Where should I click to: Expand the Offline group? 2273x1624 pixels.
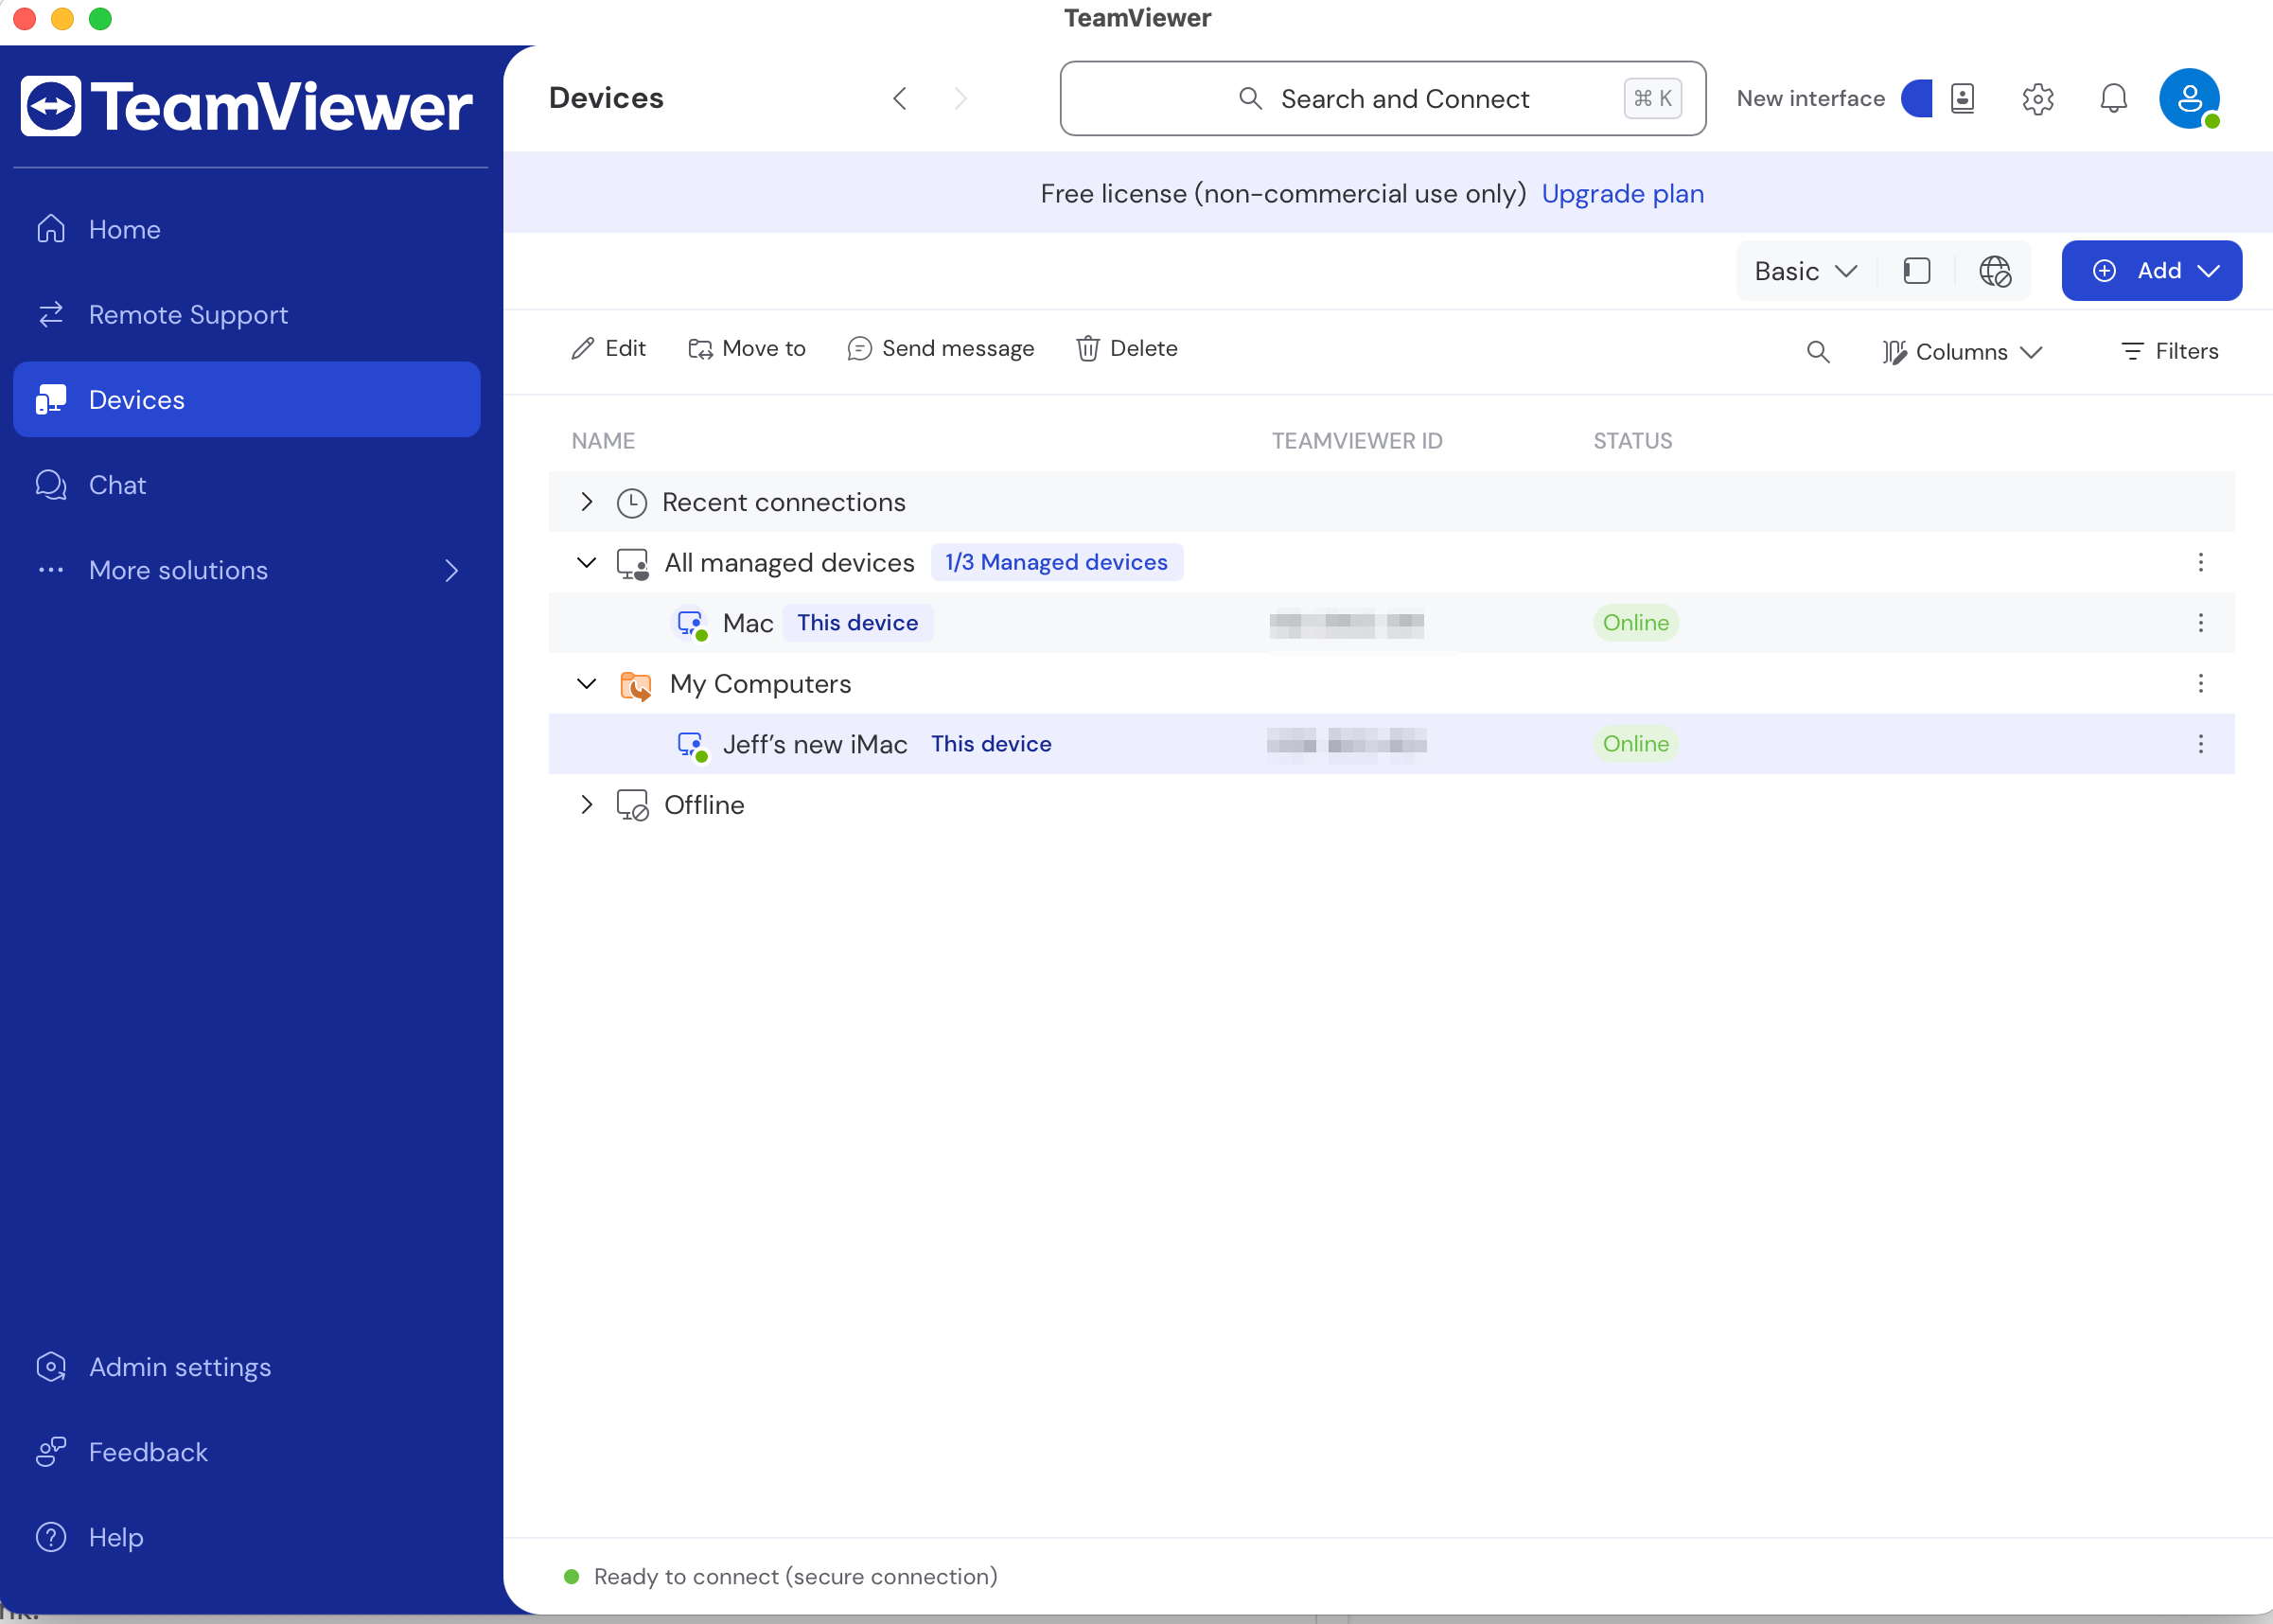[x=587, y=805]
